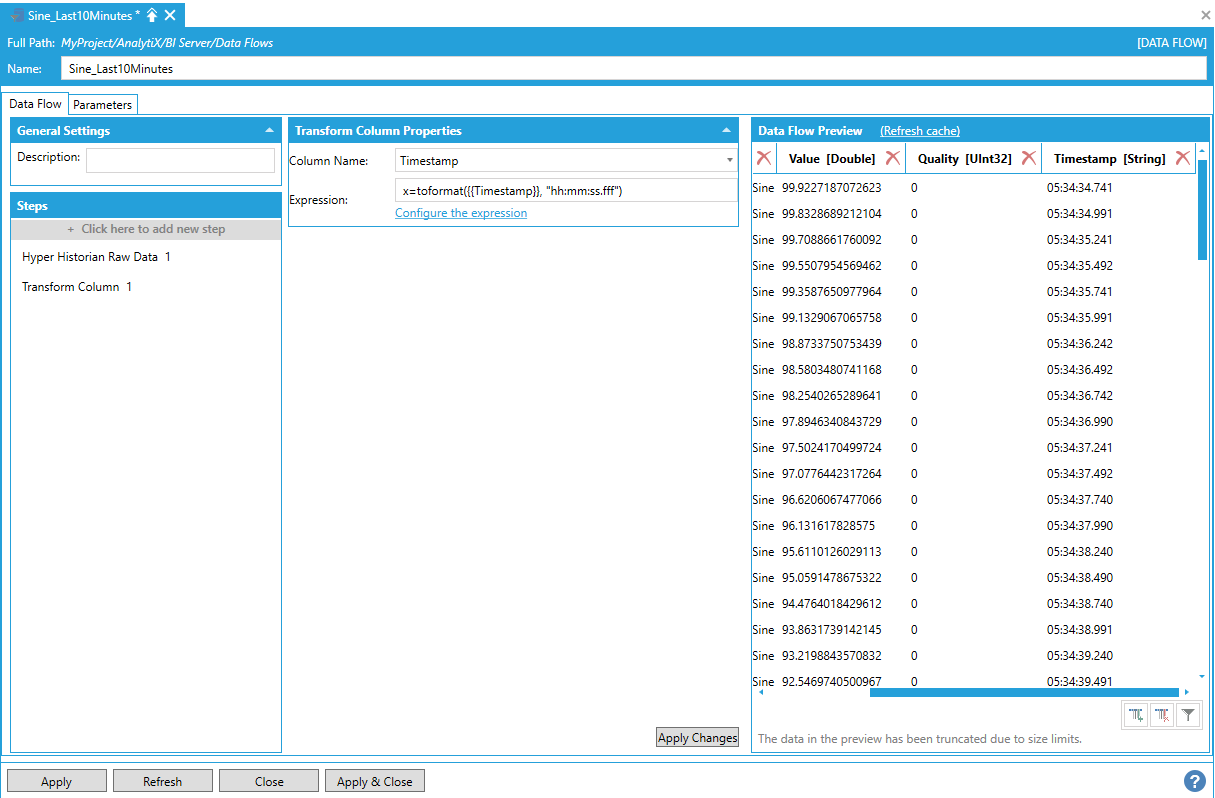Image resolution: width=1215 pixels, height=798 pixels.
Task: Remove the Value [Double] column
Action: (893, 158)
